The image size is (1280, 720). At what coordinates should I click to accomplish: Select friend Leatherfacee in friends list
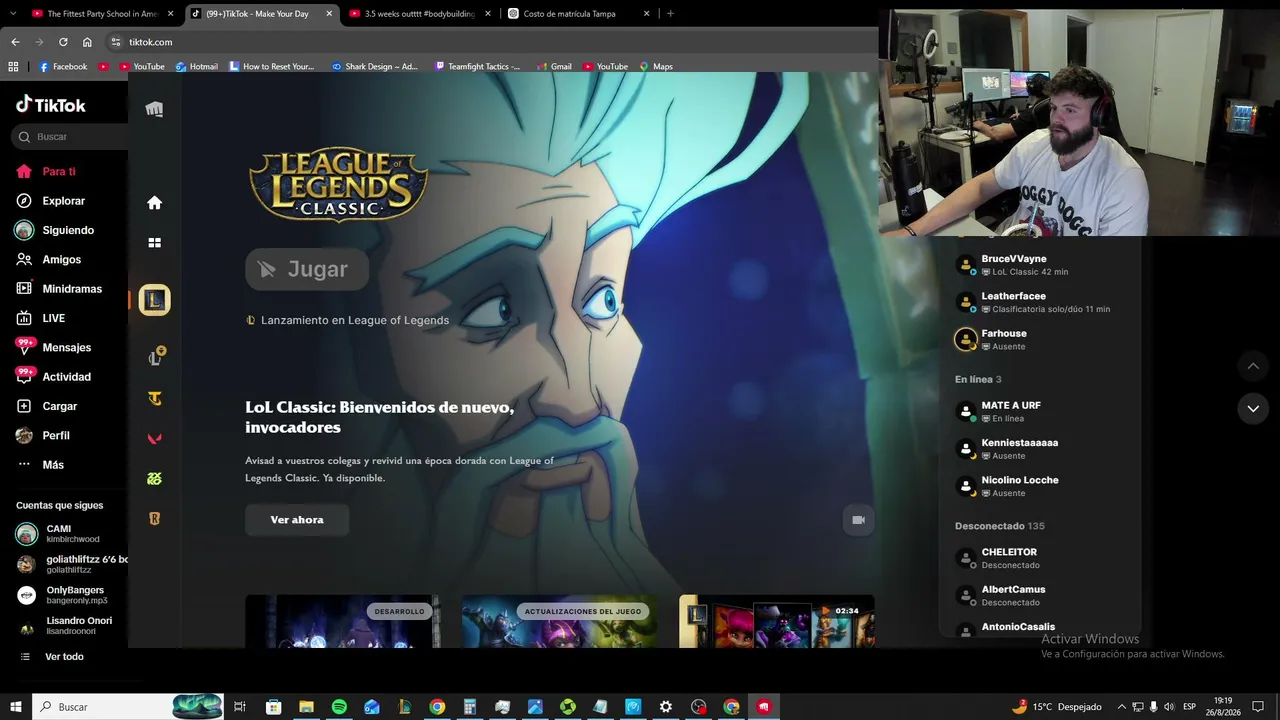[1040, 302]
